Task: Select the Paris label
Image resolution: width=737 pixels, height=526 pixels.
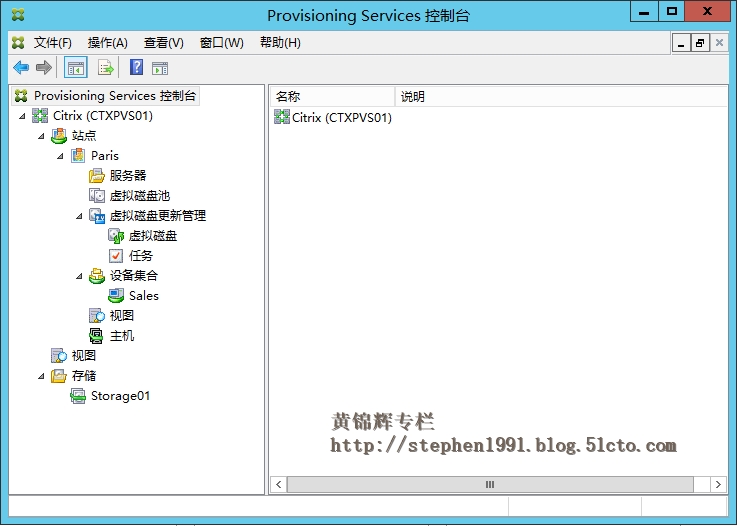Action: click(105, 156)
